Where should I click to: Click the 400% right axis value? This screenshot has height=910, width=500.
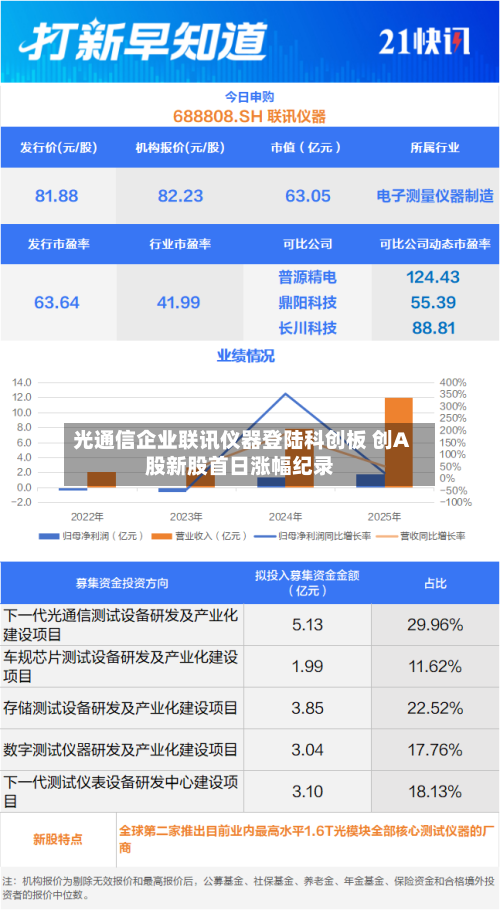click(x=453, y=382)
